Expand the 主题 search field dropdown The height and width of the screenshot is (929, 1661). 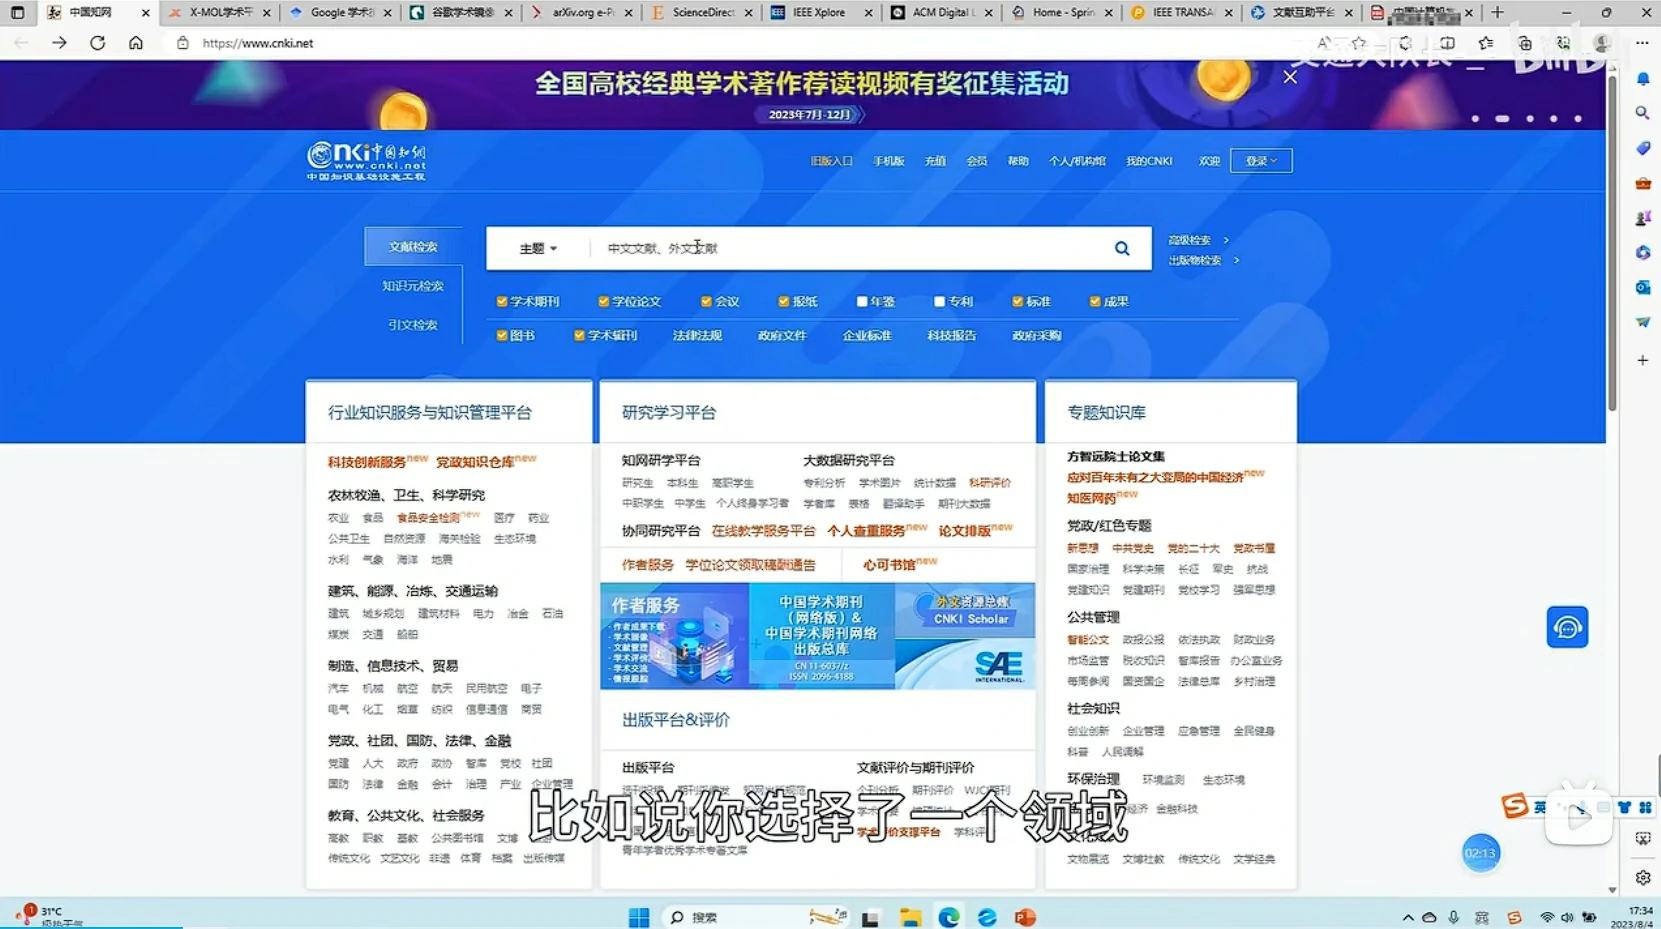tap(538, 249)
